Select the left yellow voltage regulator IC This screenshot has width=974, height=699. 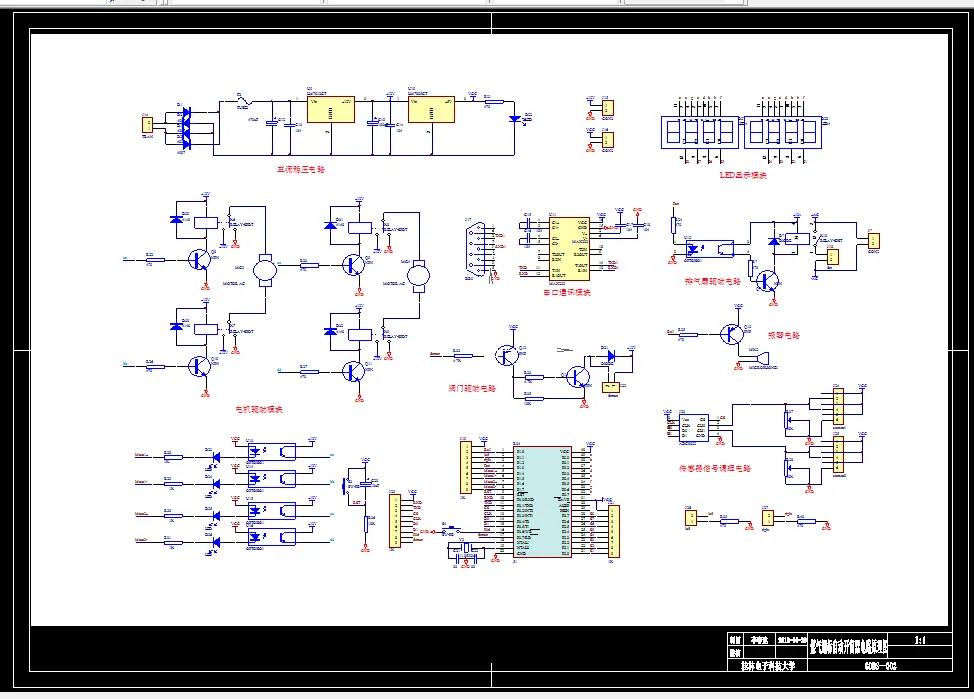pyautogui.click(x=331, y=110)
